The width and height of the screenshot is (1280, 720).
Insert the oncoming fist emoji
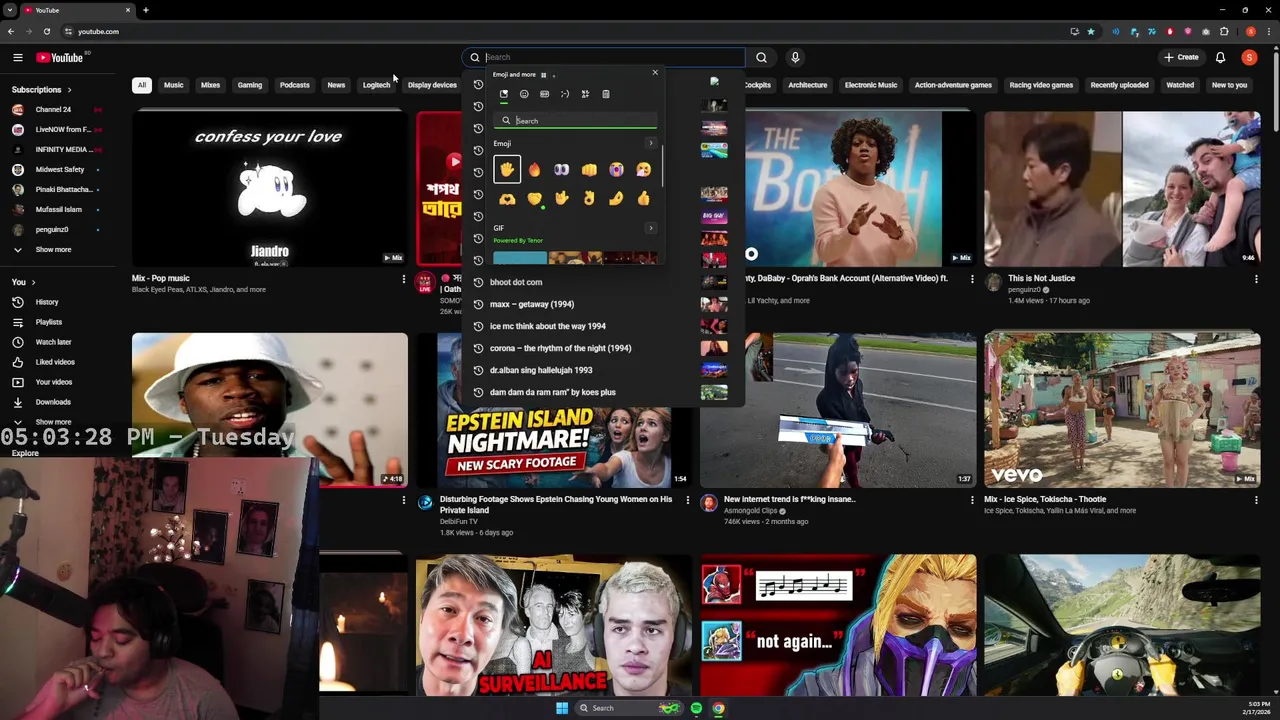click(x=589, y=170)
